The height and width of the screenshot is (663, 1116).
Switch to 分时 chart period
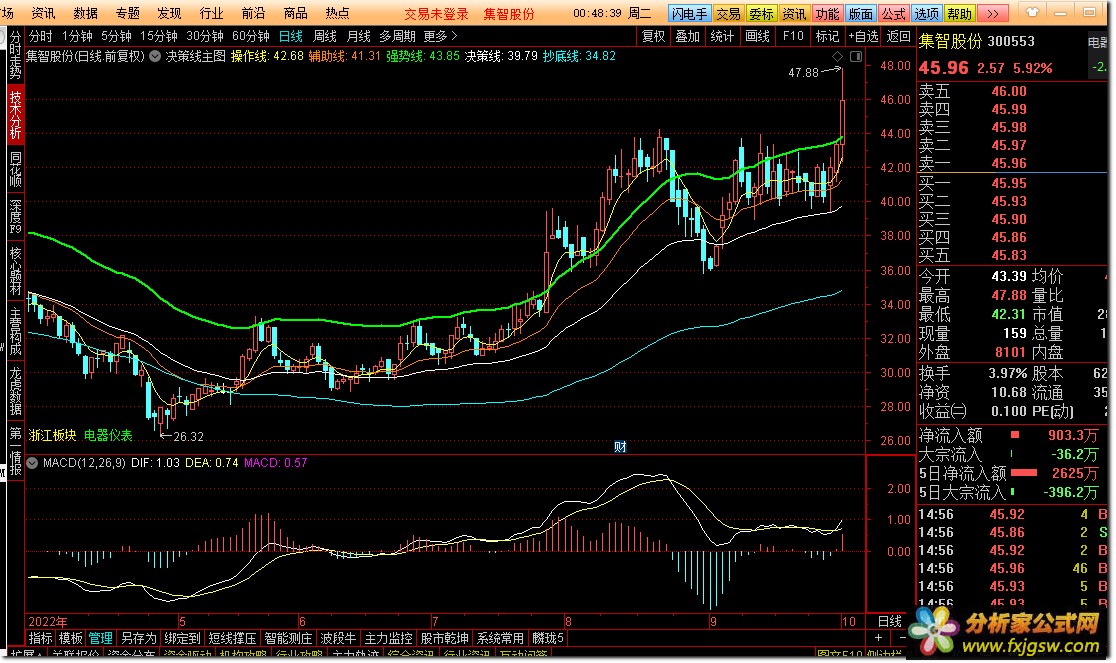pyautogui.click(x=41, y=36)
